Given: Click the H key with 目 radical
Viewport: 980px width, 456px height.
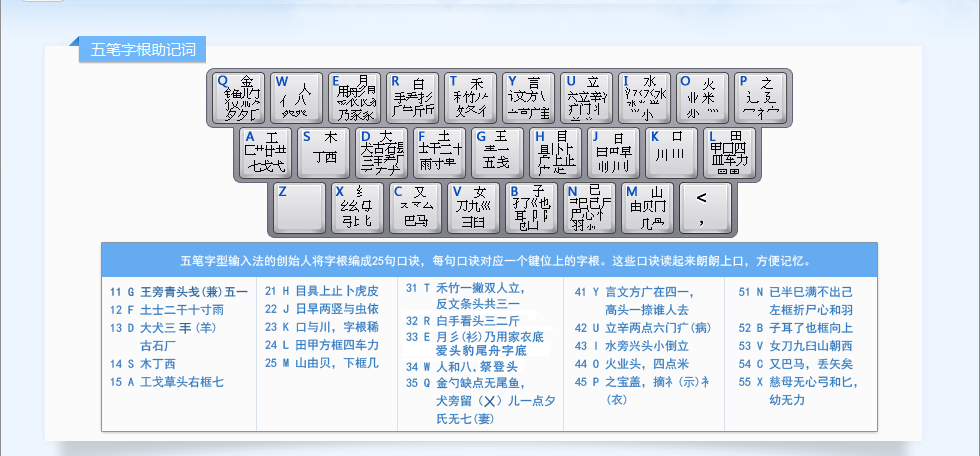Looking at the screenshot, I should point(556,153).
